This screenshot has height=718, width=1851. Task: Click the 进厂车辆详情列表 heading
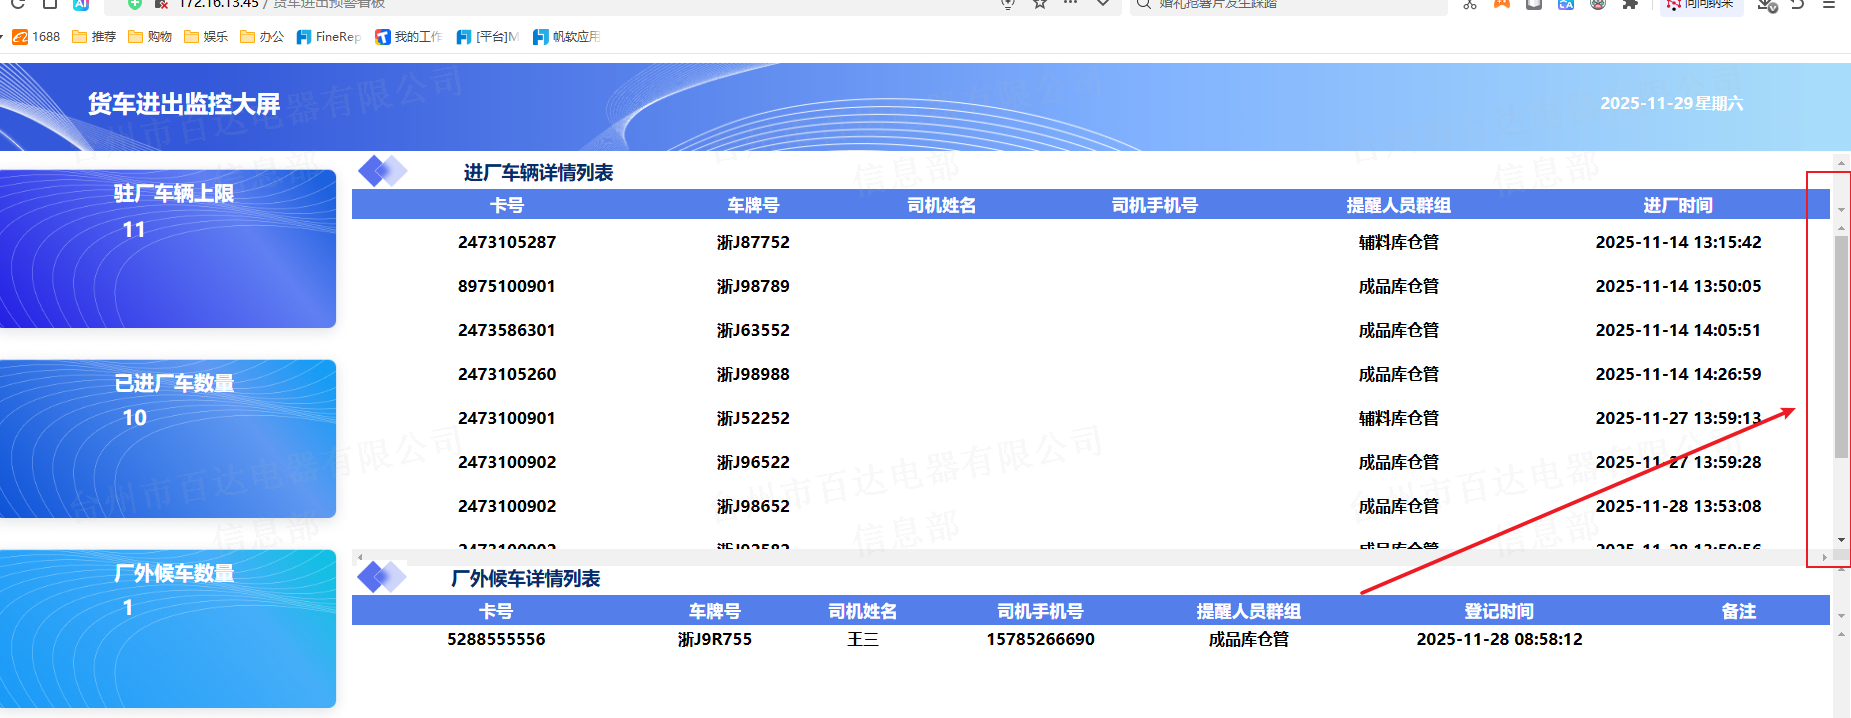pos(538,173)
